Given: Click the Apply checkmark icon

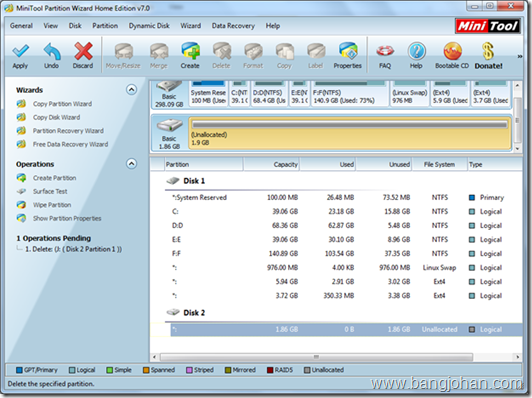Looking at the screenshot, I should 20,51.
